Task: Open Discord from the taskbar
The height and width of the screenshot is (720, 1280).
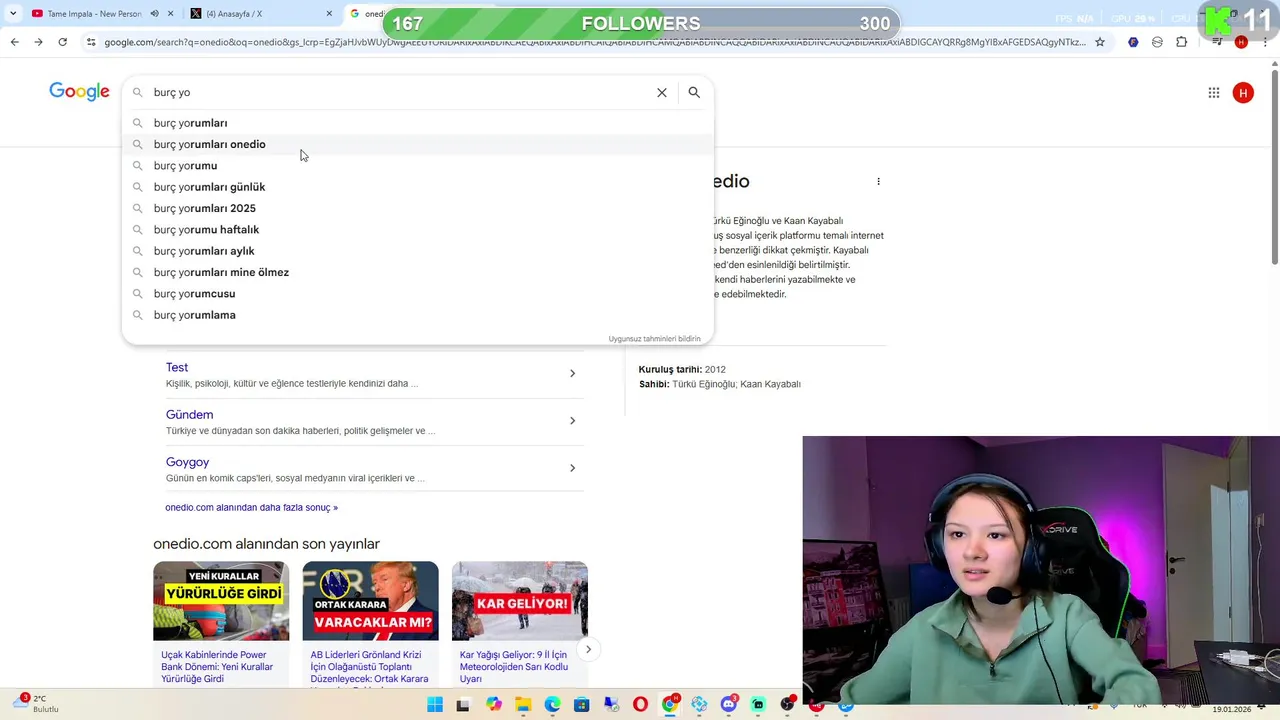Action: [728, 705]
